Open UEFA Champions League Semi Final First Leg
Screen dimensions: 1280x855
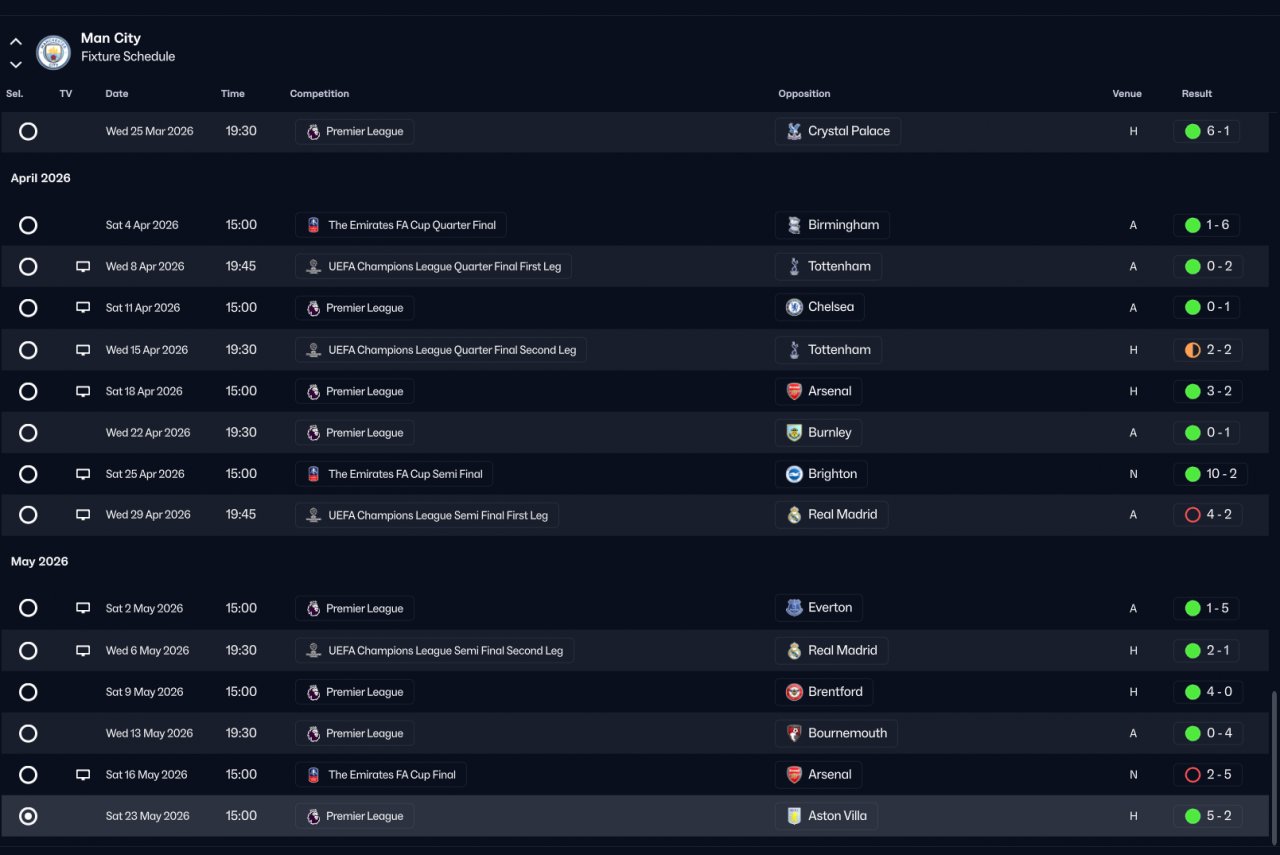pos(427,515)
